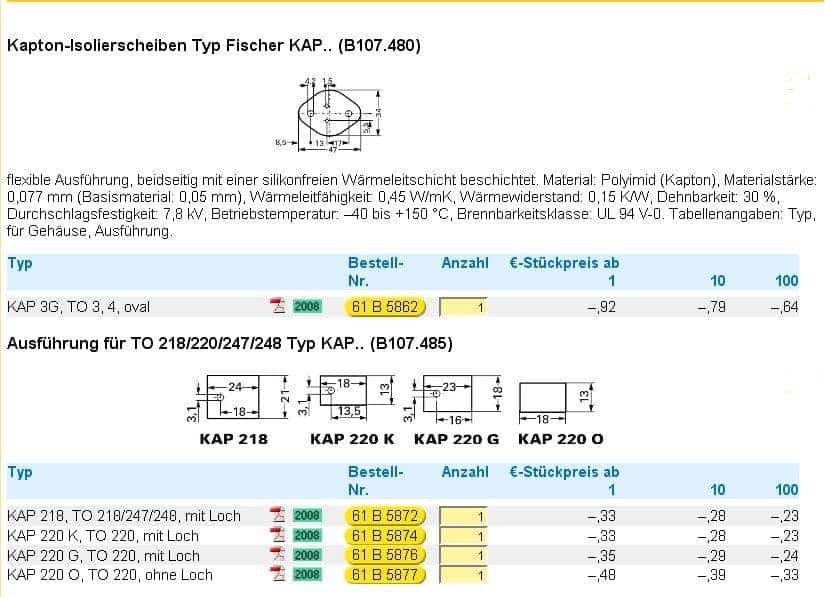Screen dimensions: 825x597
Task: Open PDF datasheet icon for KAP 220 K
Action: (x=277, y=534)
